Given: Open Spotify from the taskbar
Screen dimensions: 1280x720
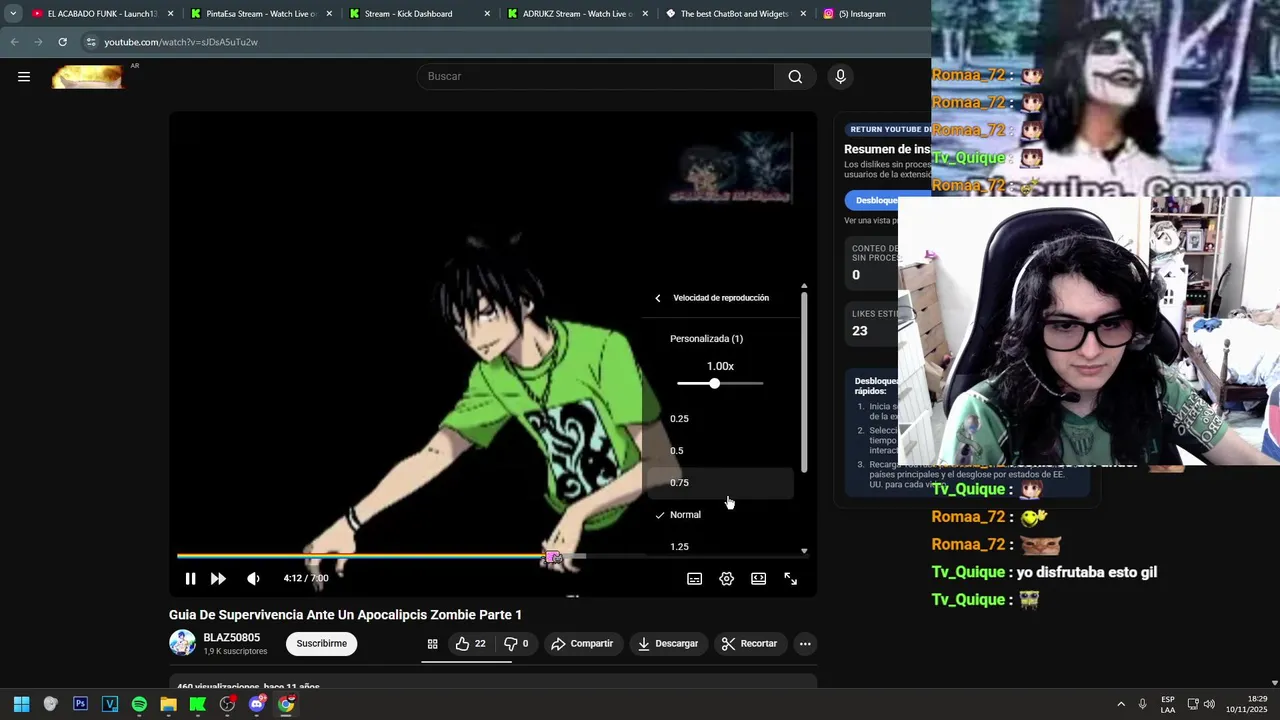Looking at the screenshot, I should point(139,704).
